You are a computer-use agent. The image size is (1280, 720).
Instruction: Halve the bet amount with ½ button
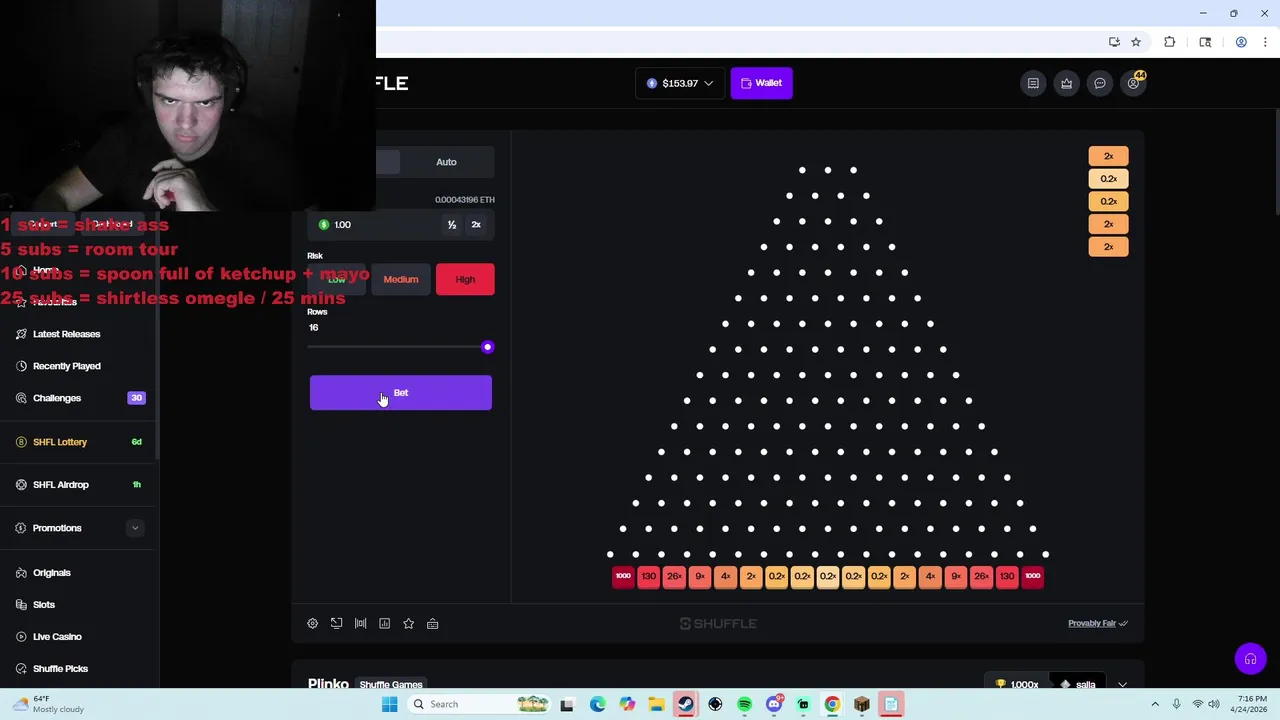tap(452, 225)
